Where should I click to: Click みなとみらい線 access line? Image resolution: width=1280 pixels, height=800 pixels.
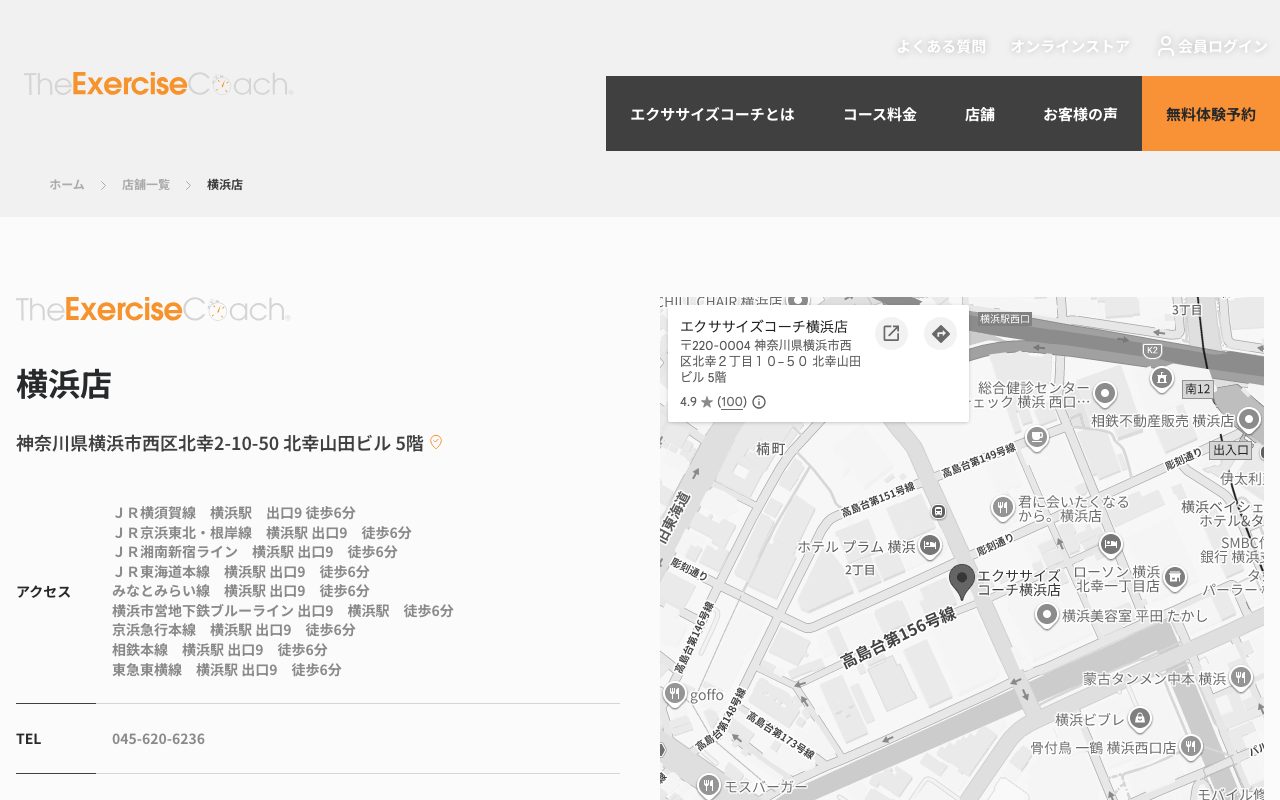241,591
